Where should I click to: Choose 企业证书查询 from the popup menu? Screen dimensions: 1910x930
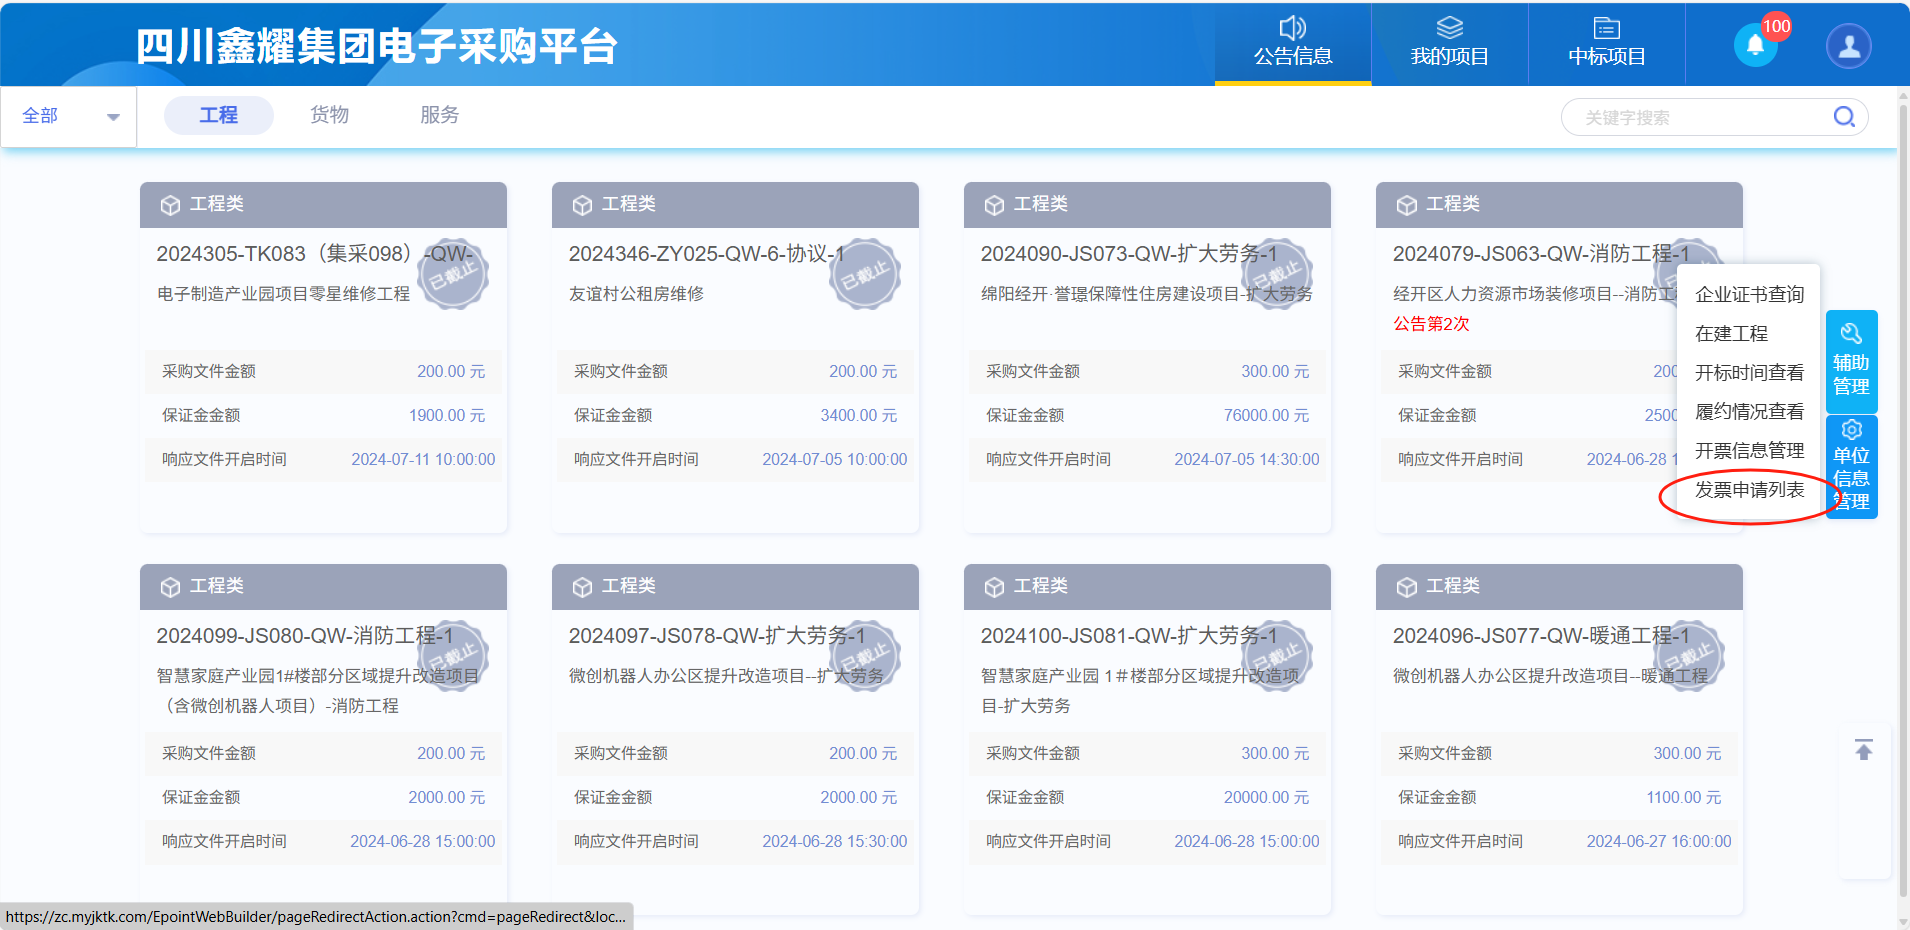tap(1749, 294)
